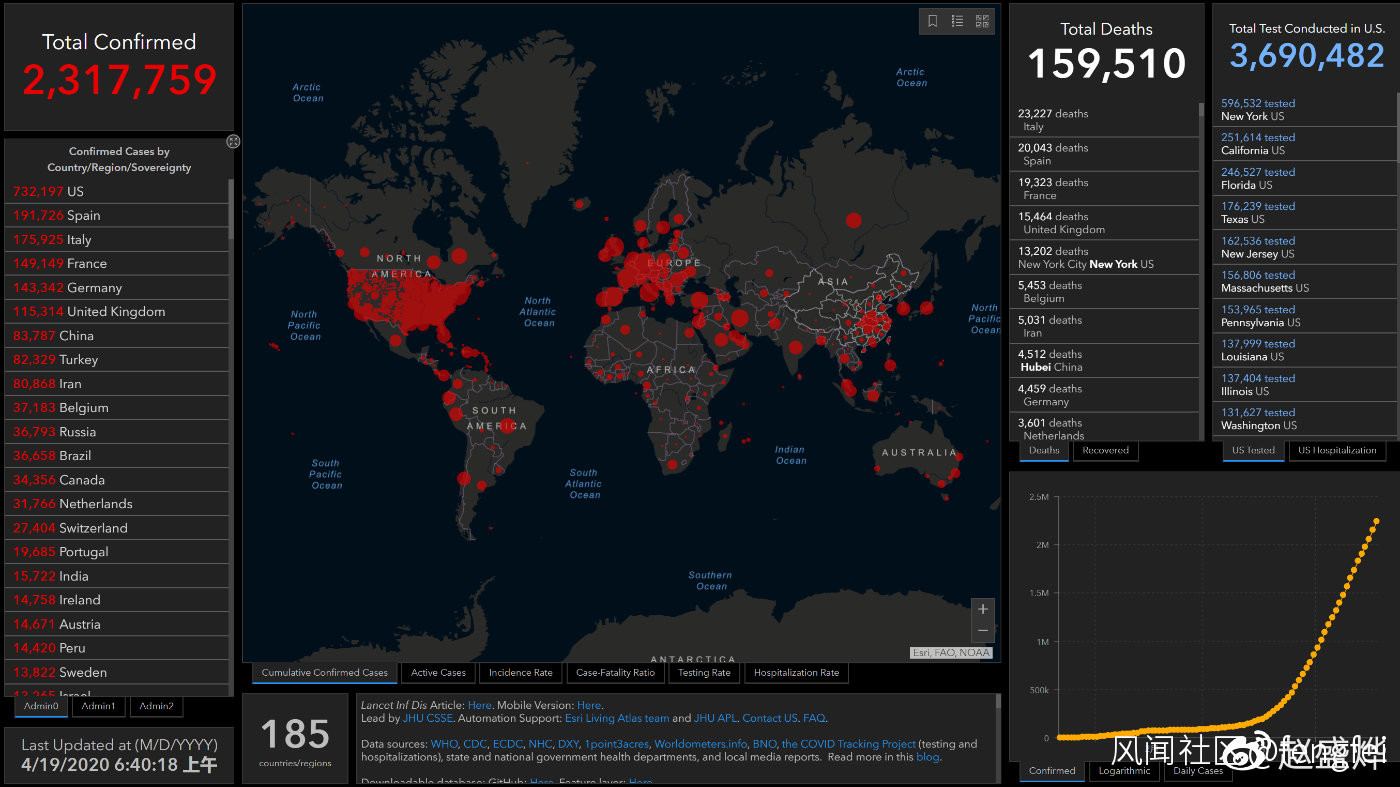Viewport: 1400px width, 787px height.
Task: Click the Contact US link
Action: (x=770, y=718)
